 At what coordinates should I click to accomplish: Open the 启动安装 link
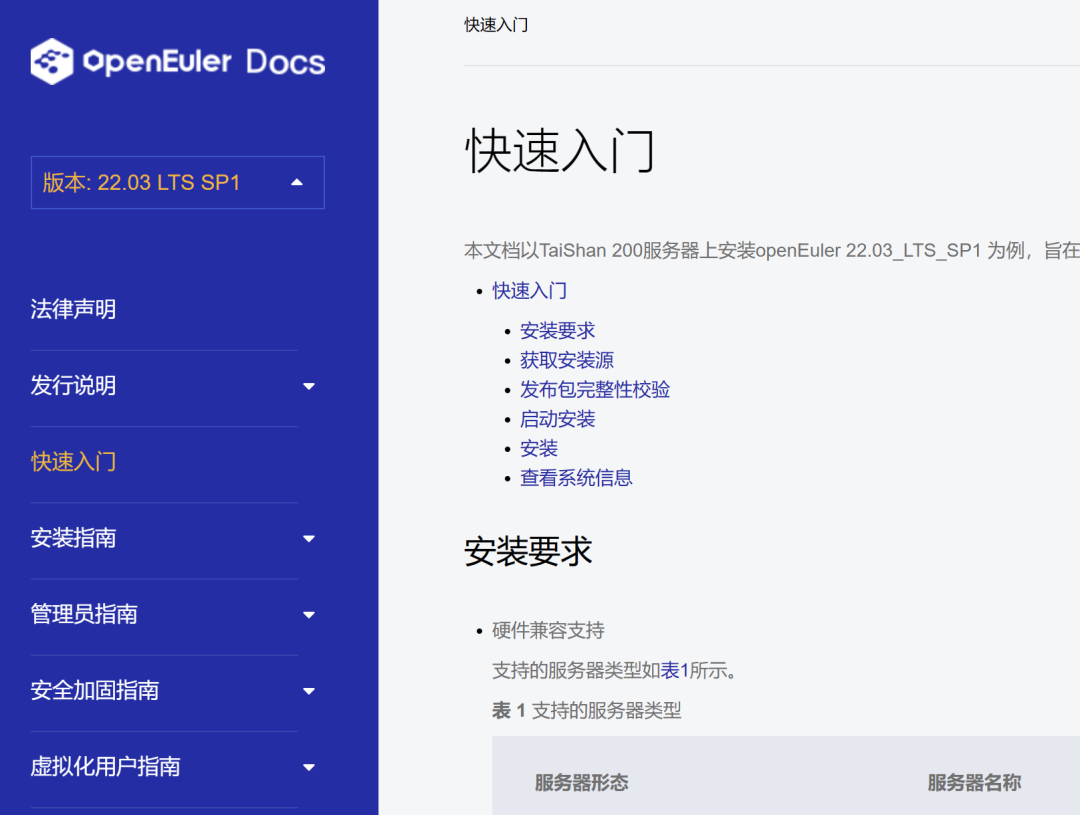click(x=557, y=418)
